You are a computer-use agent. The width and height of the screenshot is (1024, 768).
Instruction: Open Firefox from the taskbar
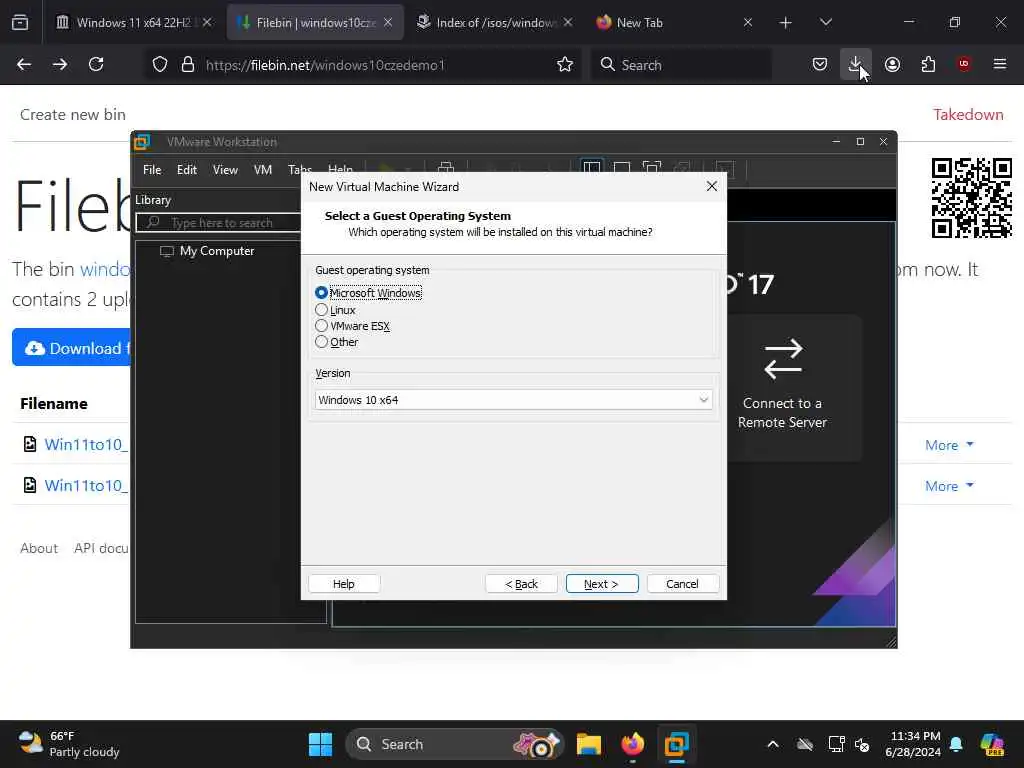(632, 744)
